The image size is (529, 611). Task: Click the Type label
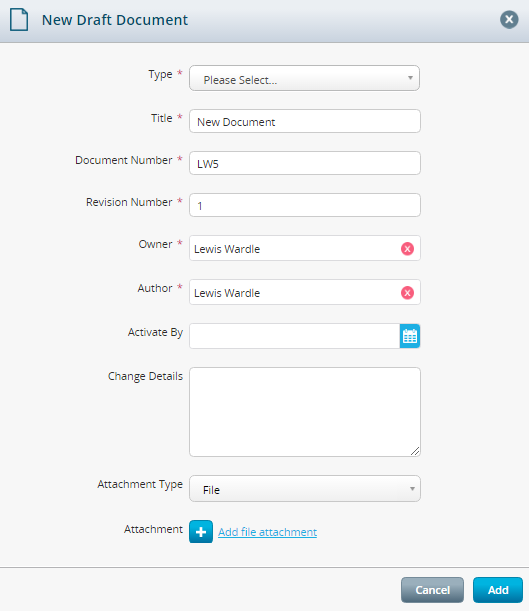pos(160,74)
